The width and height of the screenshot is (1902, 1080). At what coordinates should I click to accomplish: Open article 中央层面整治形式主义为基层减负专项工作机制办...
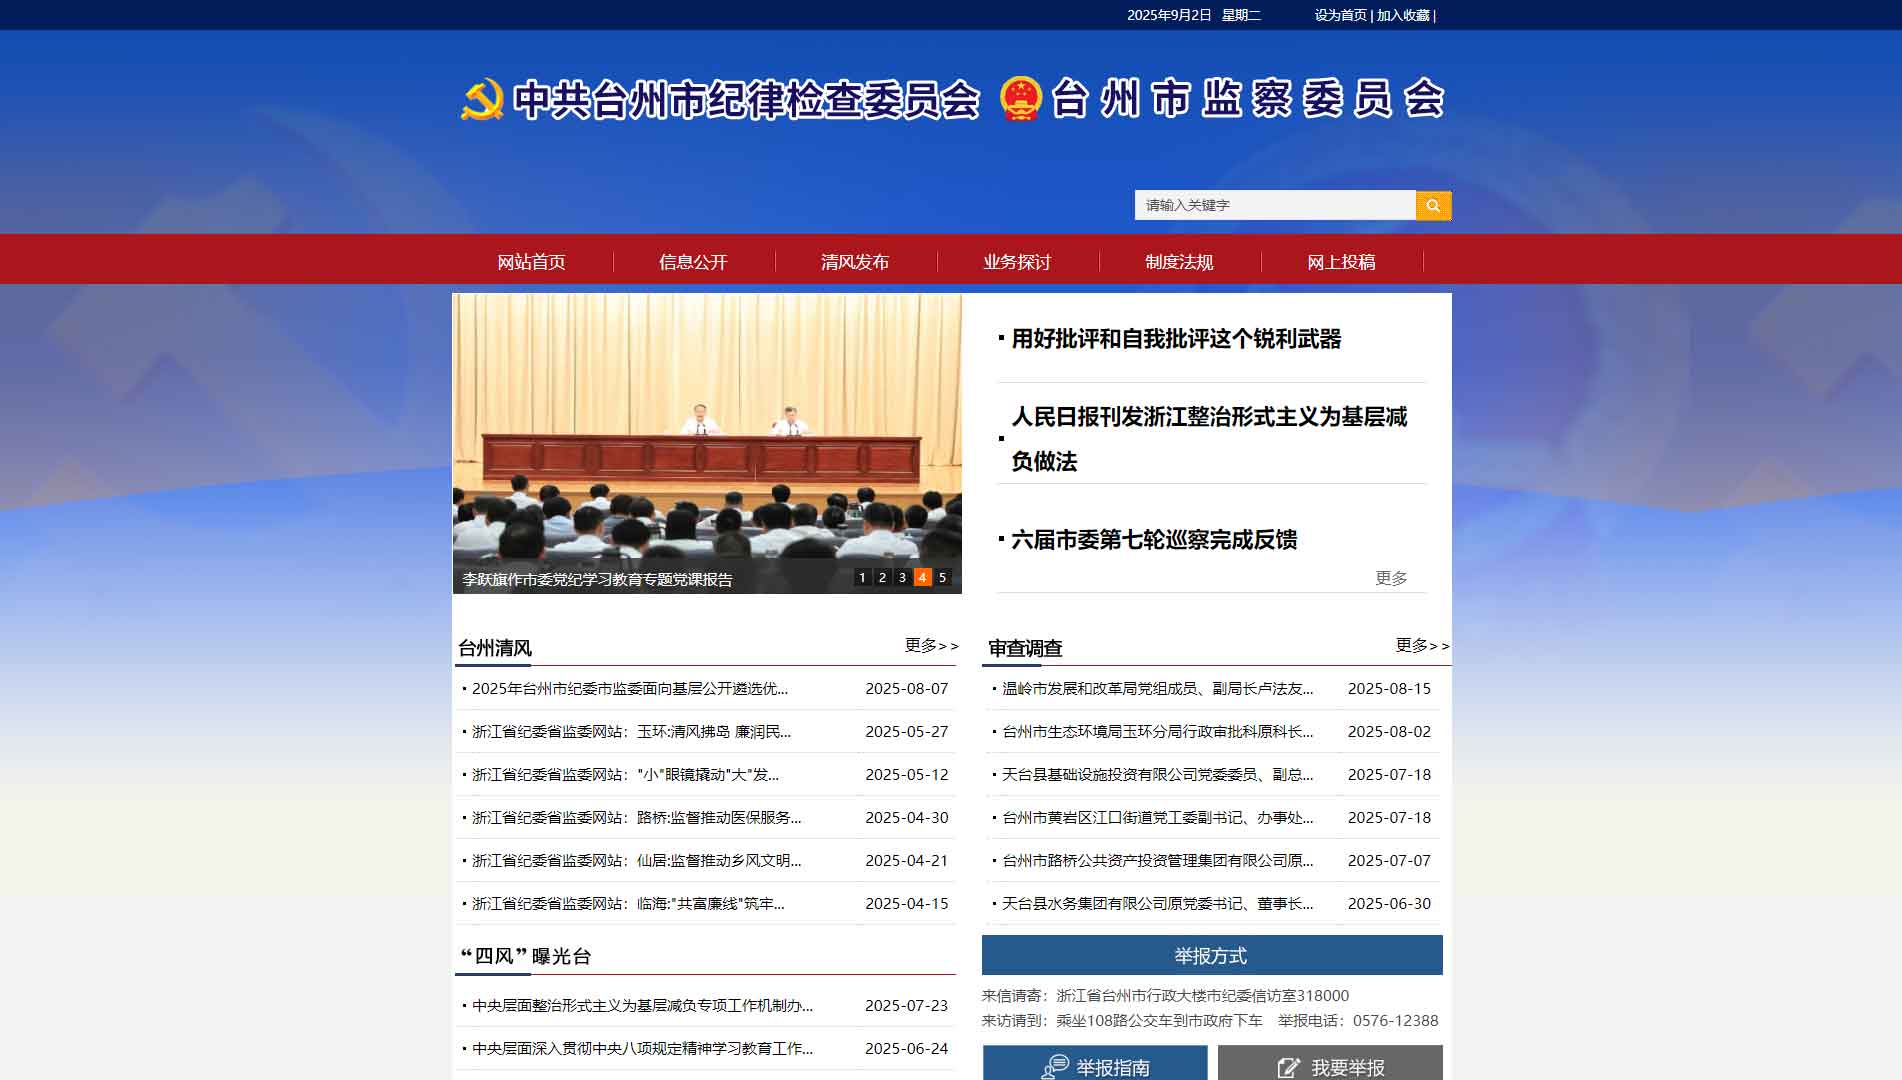642,1006
